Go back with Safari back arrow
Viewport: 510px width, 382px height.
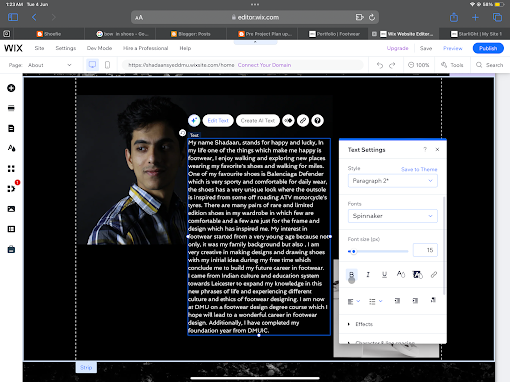tap(34, 17)
